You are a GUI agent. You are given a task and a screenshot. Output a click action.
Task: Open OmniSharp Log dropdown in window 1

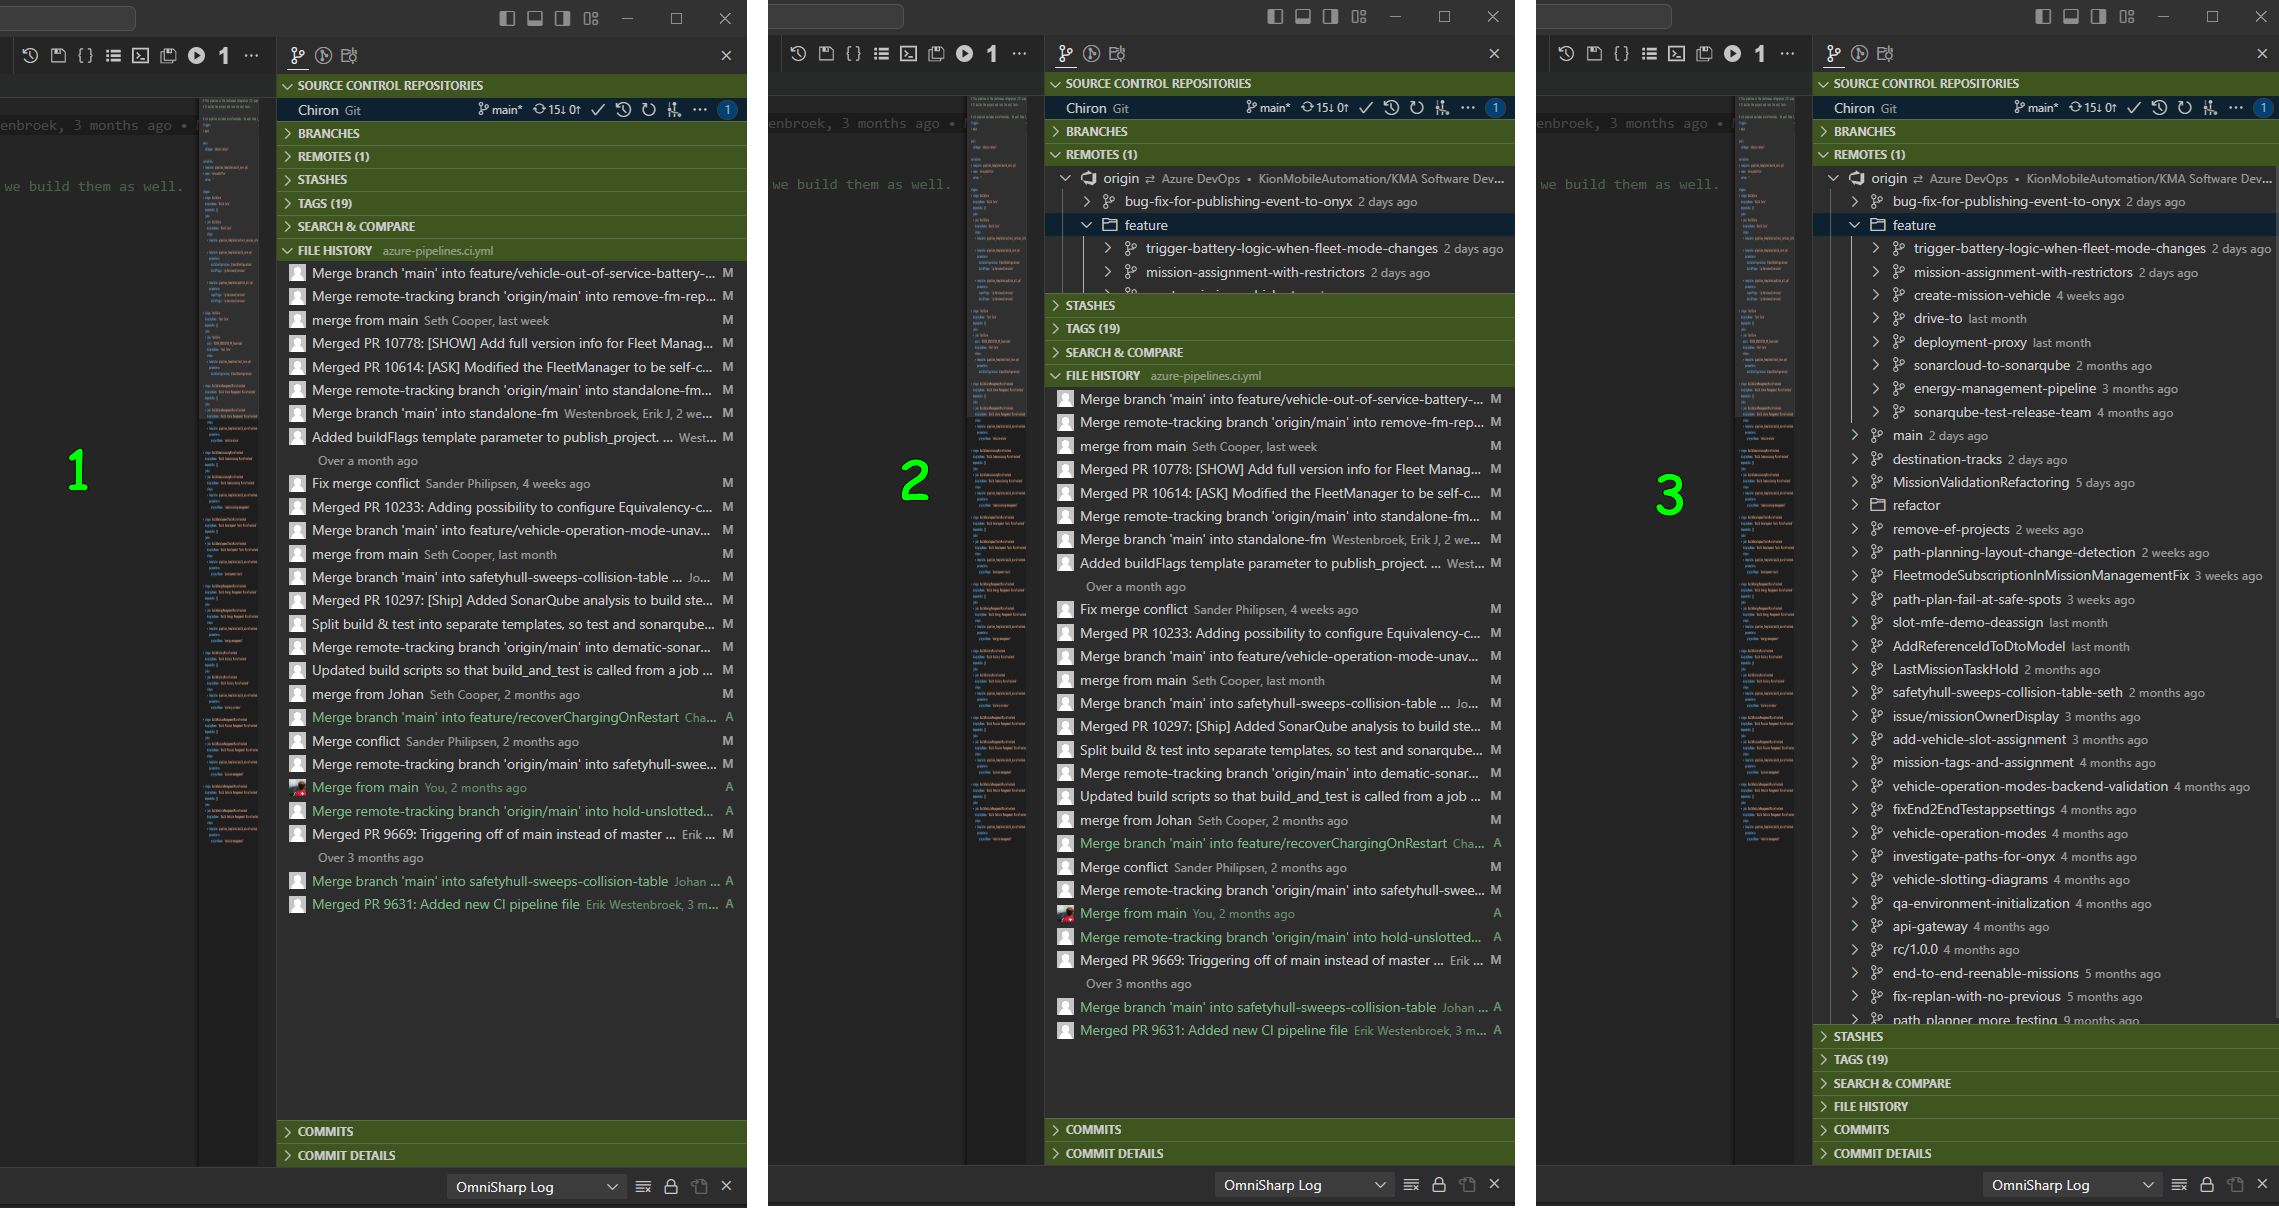pos(536,1187)
